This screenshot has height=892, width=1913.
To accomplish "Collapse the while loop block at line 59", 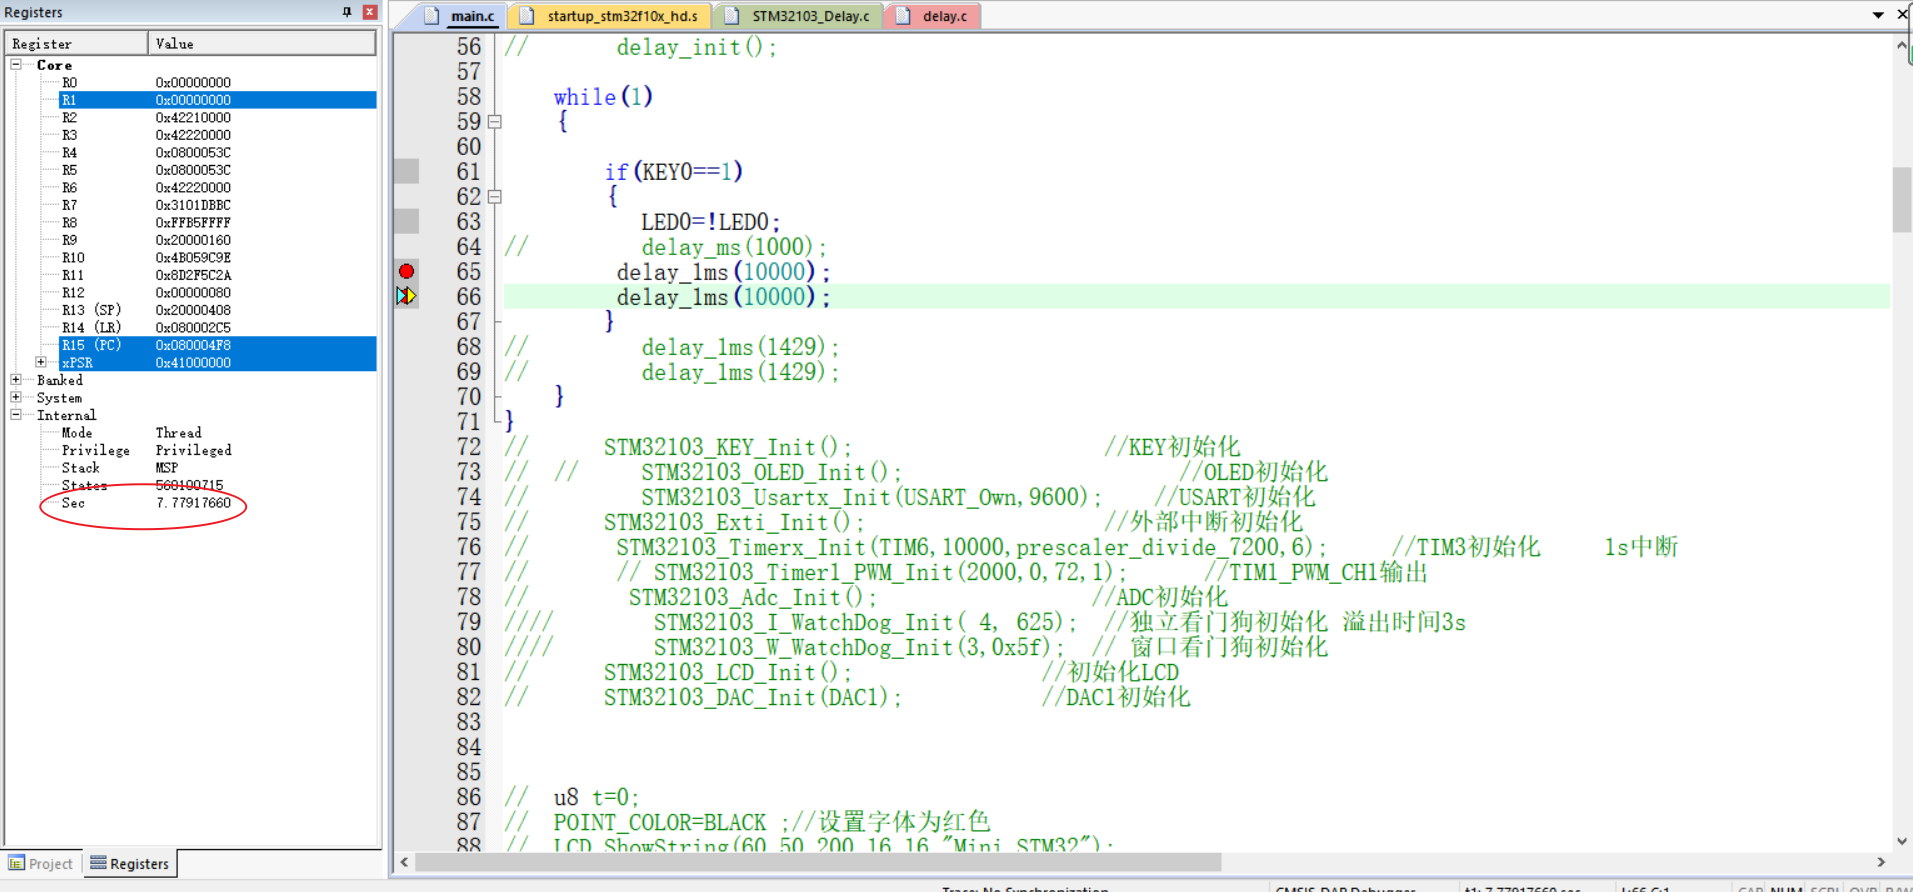I will click(494, 122).
